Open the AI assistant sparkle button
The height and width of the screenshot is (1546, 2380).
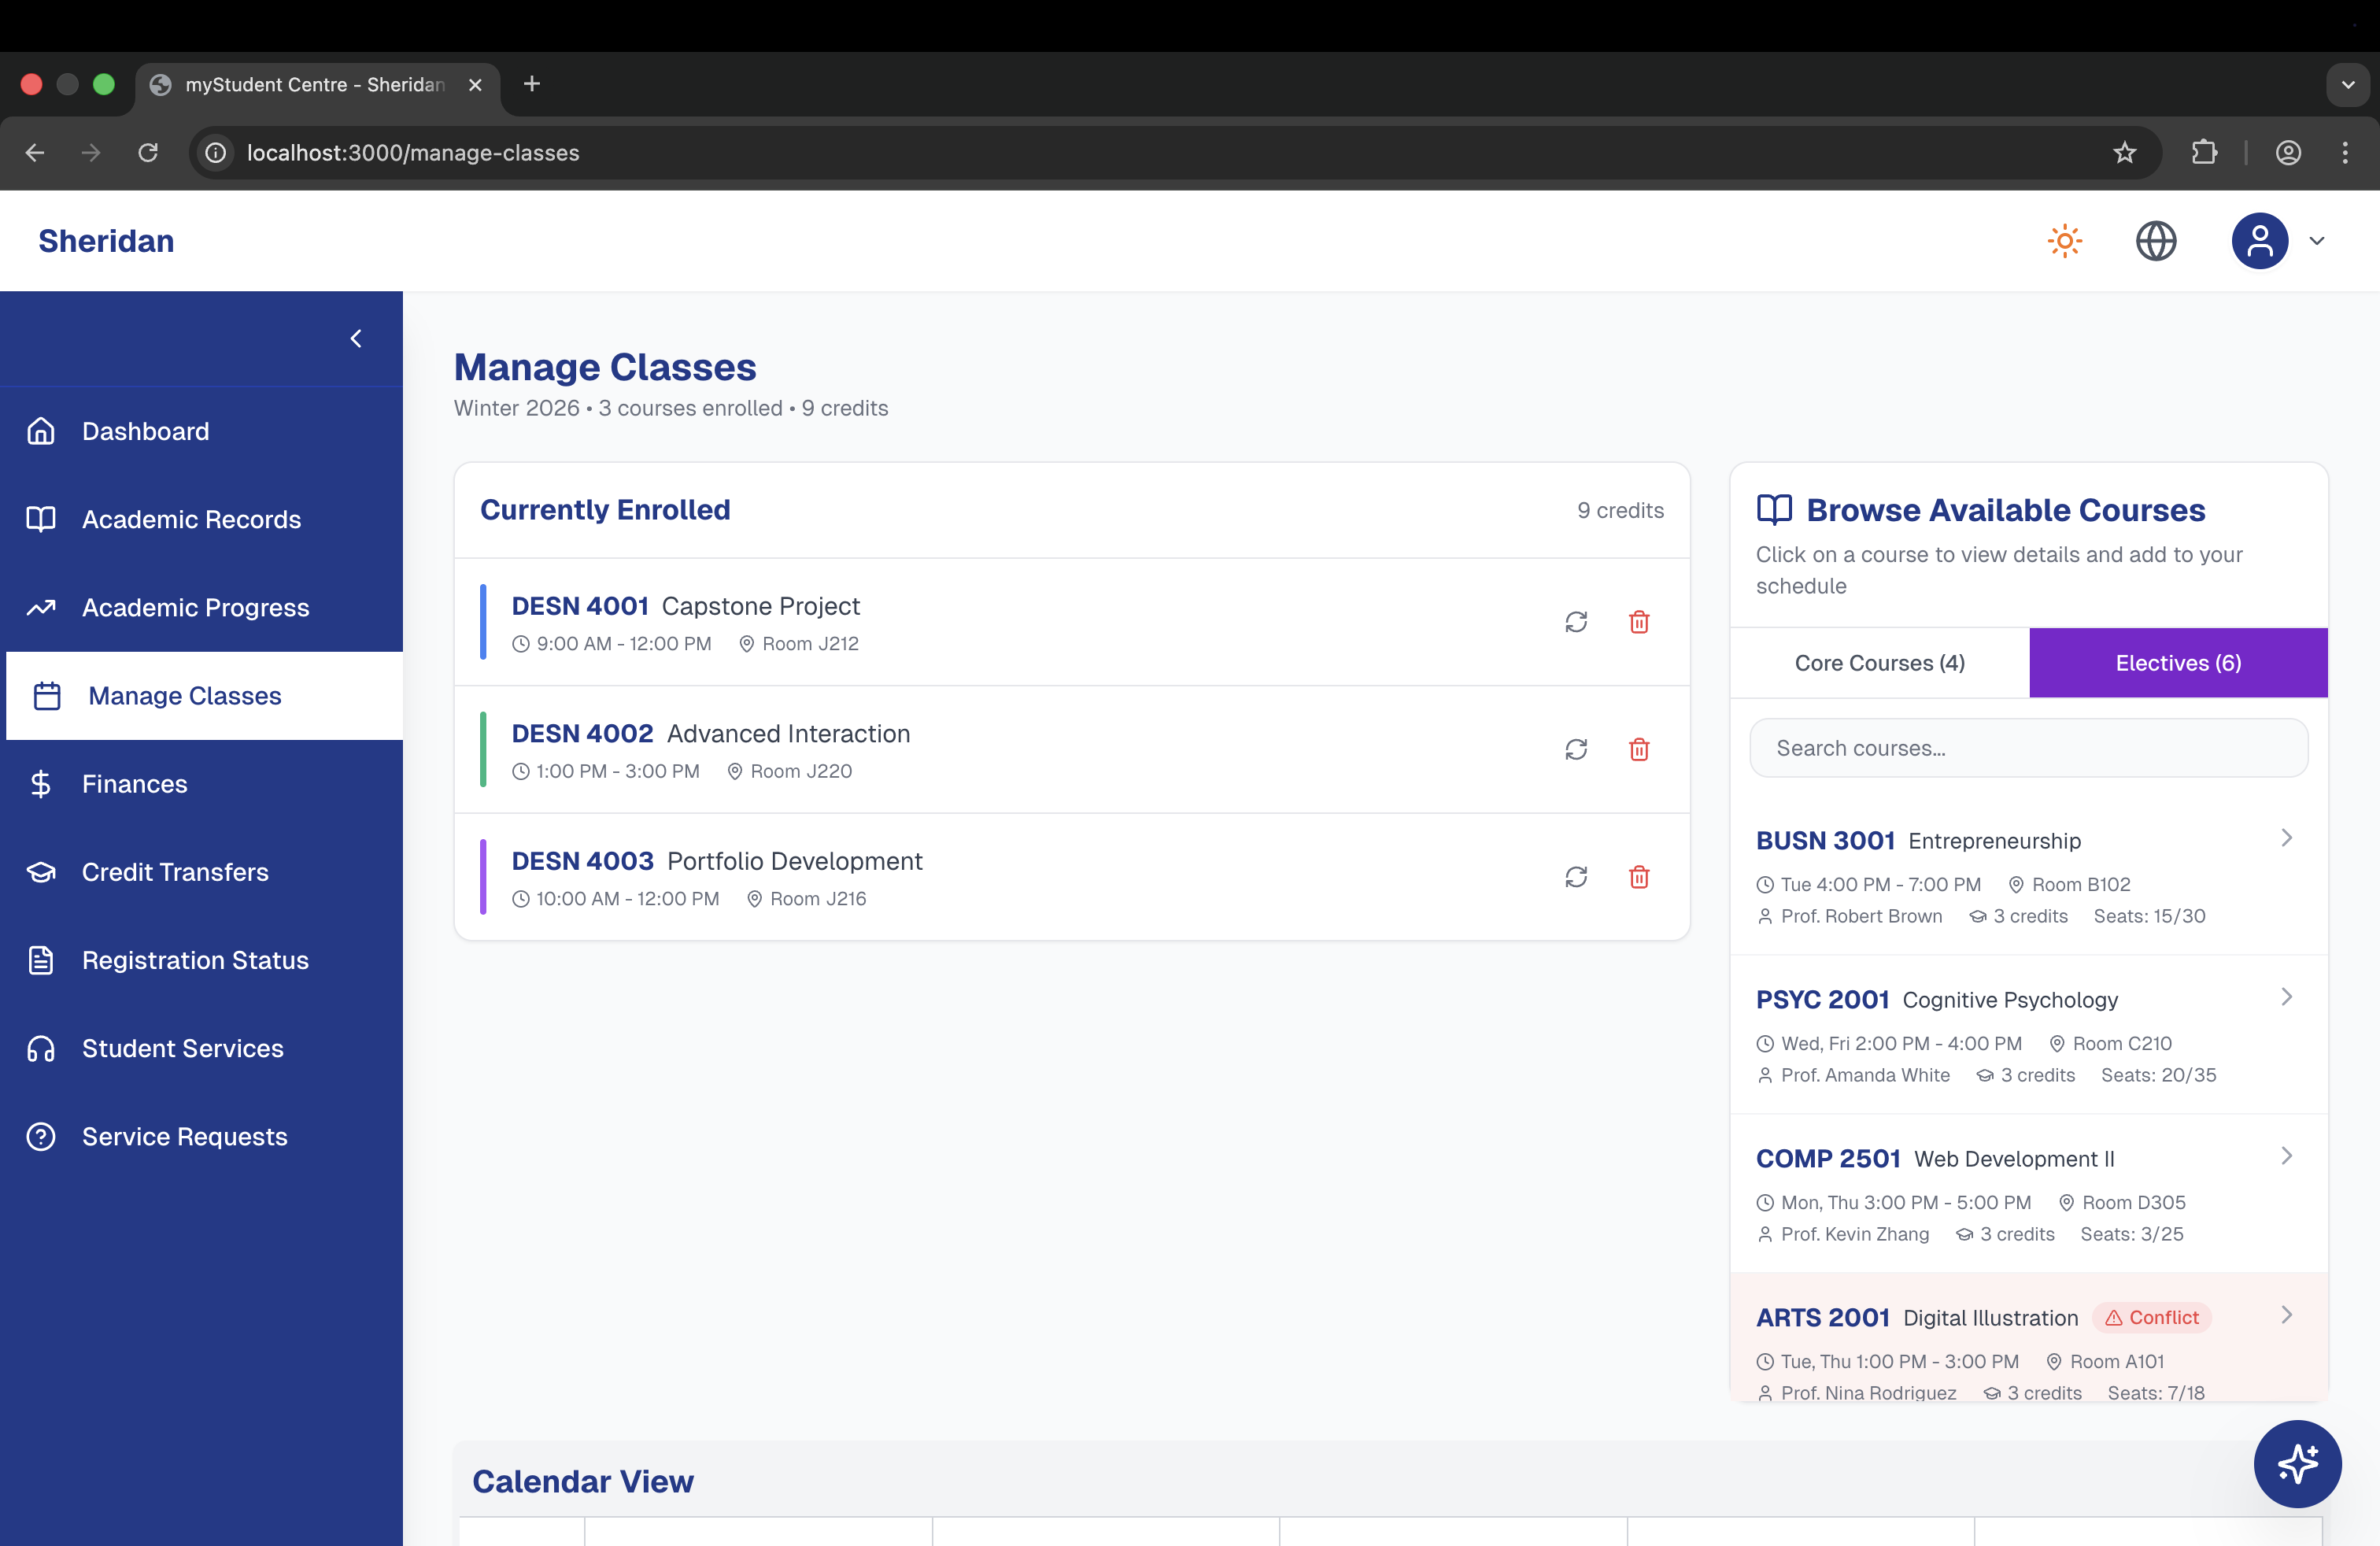[x=2297, y=1463]
